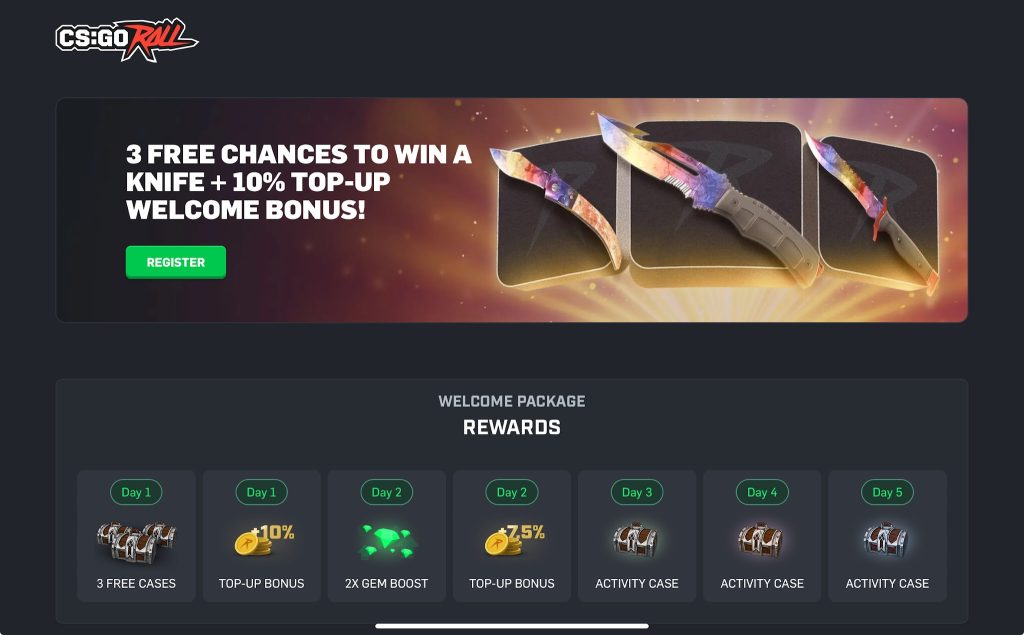Click the +7.5% gold coins icon

coord(515,540)
